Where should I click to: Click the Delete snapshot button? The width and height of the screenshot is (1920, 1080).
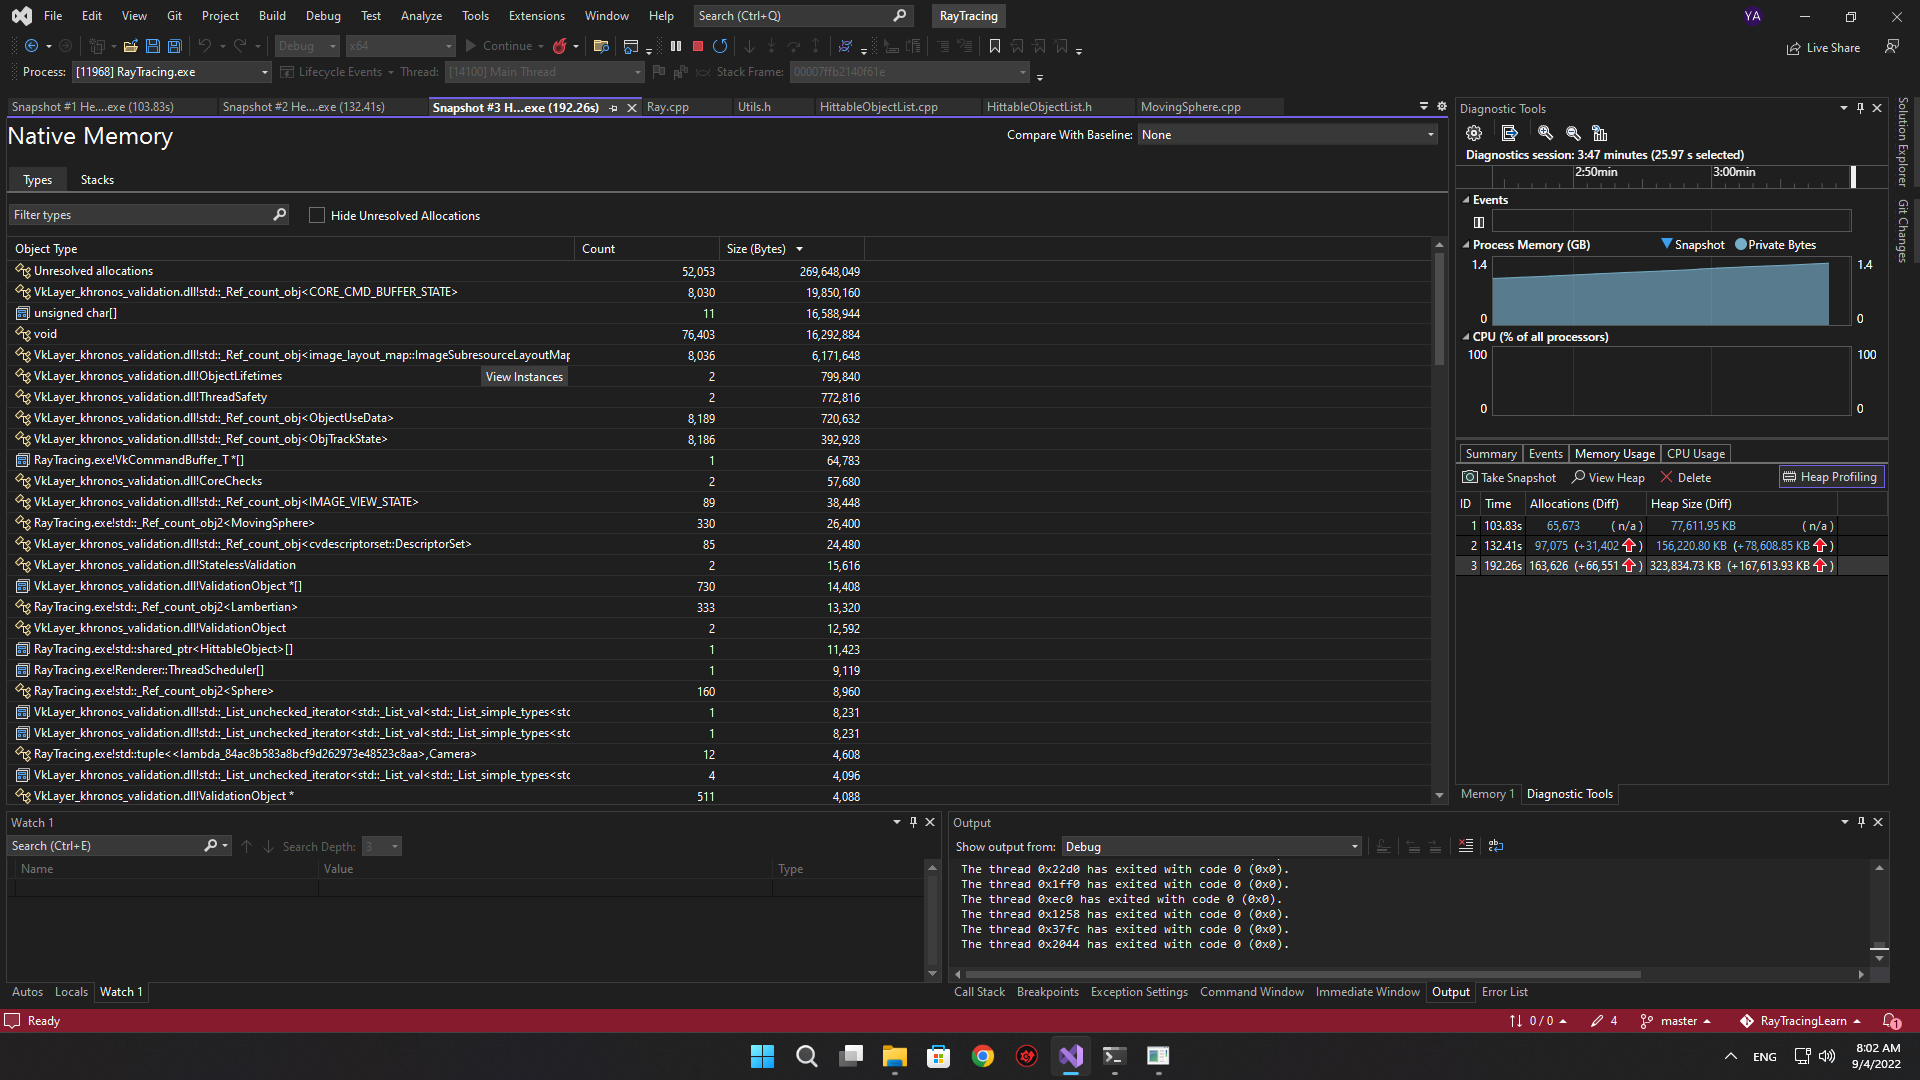pos(1692,476)
